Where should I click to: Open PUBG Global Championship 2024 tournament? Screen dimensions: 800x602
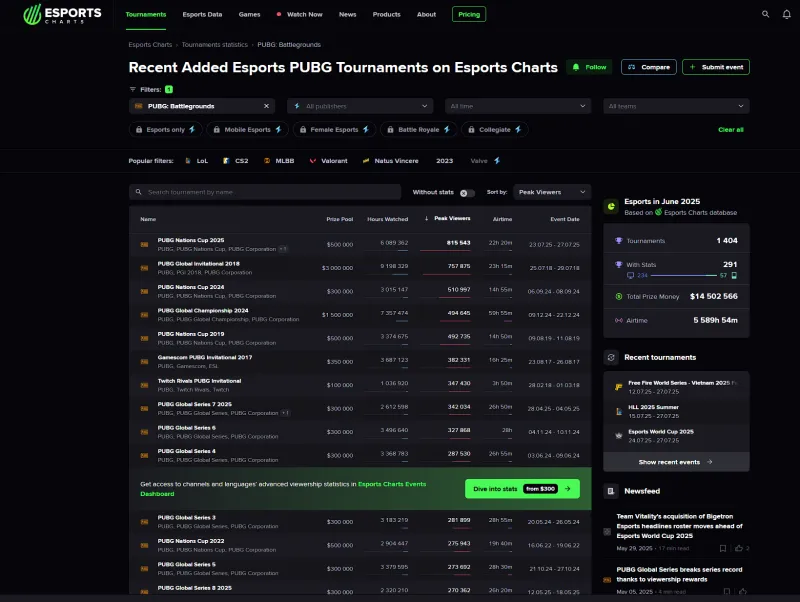pyautogui.click(x=203, y=311)
